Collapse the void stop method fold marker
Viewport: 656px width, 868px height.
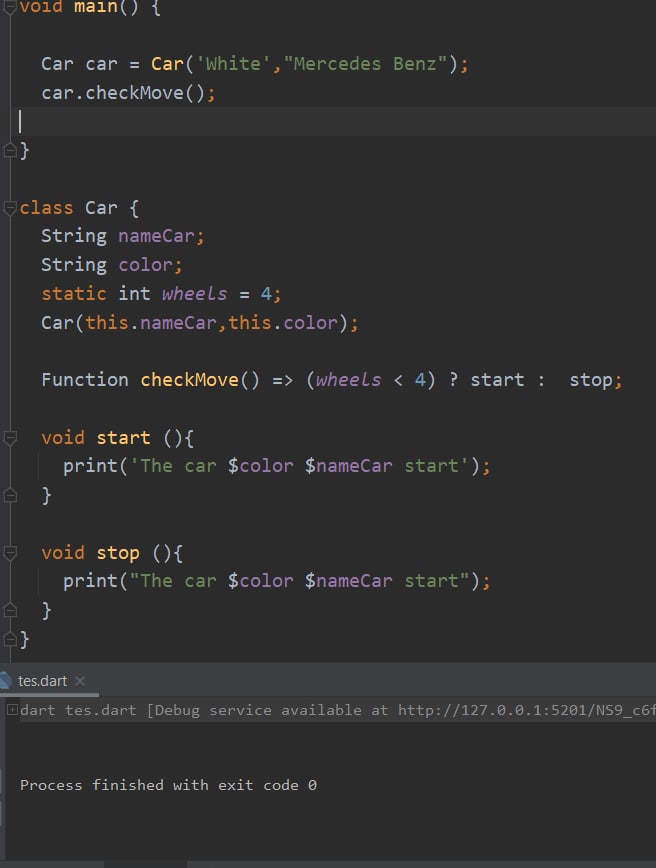click(x=10, y=553)
